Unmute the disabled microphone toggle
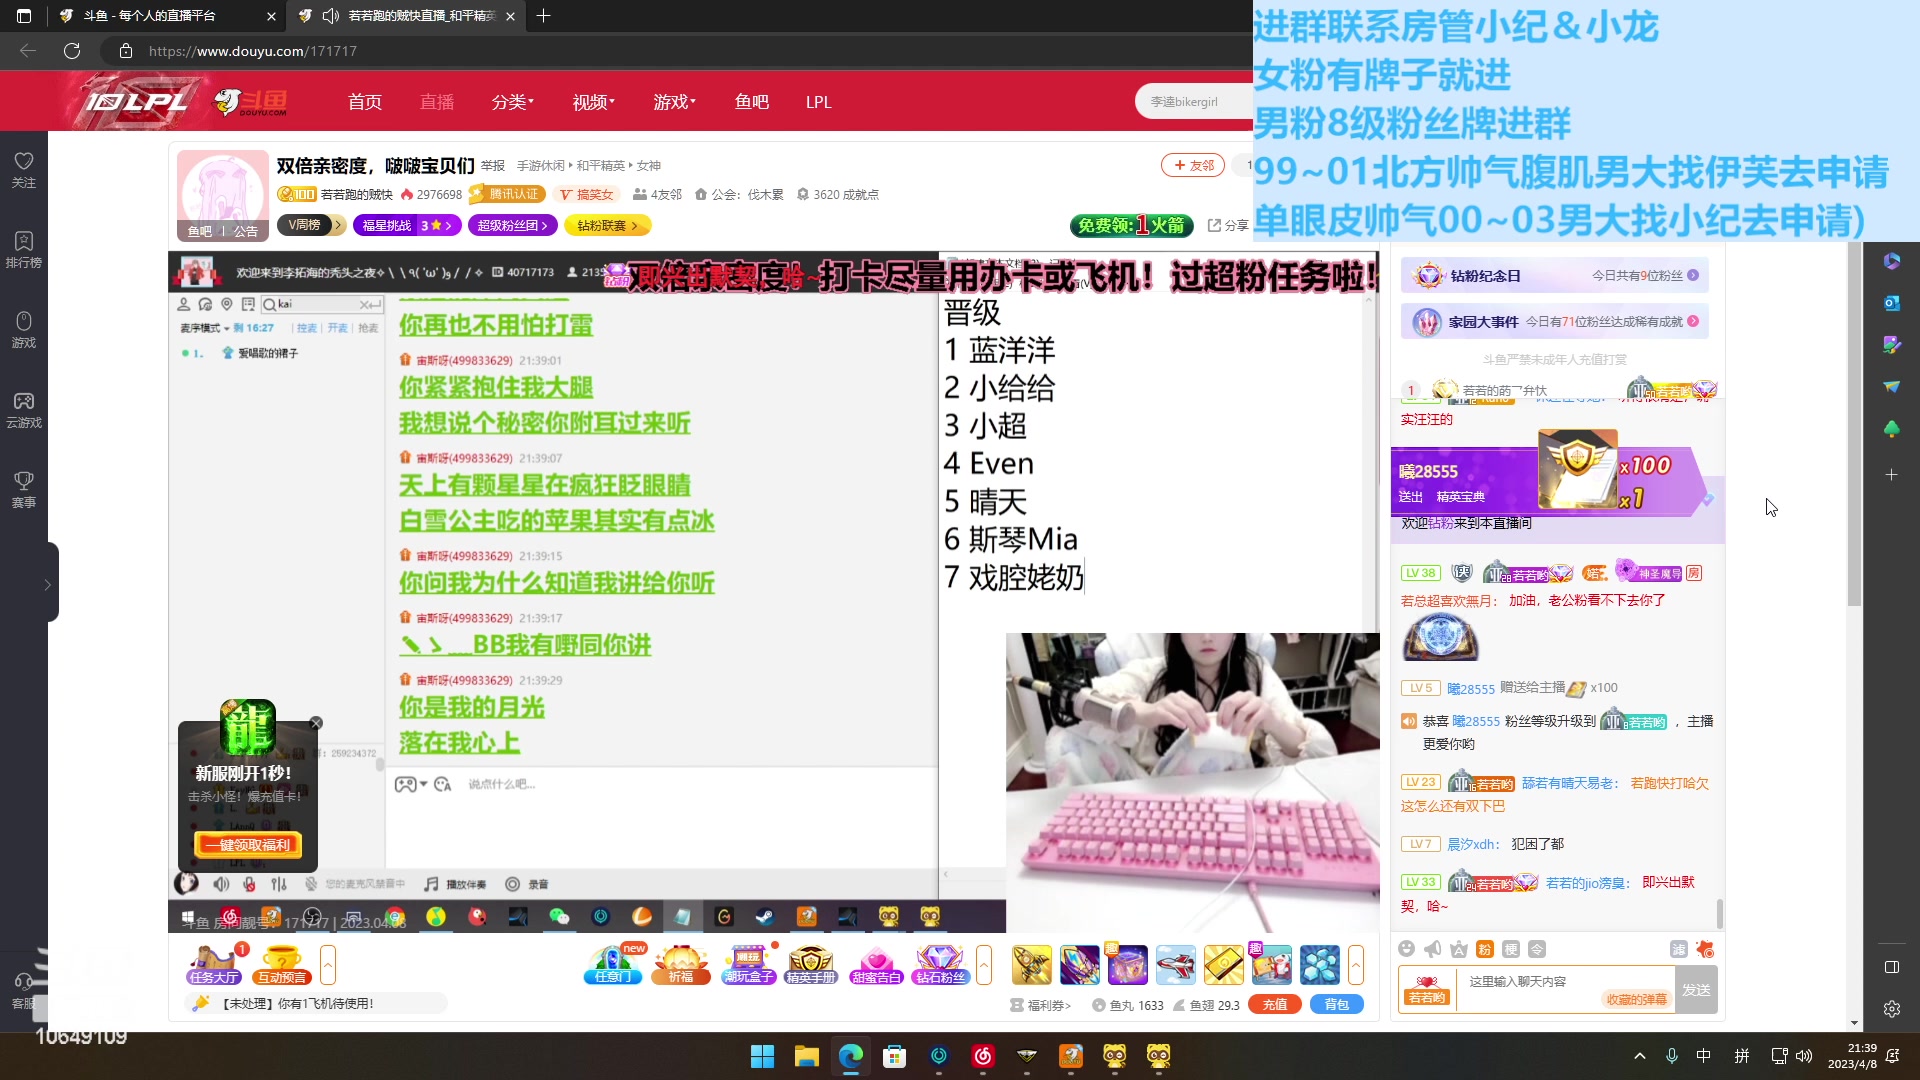Image resolution: width=1920 pixels, height=1080 pixels. (249, 884)
